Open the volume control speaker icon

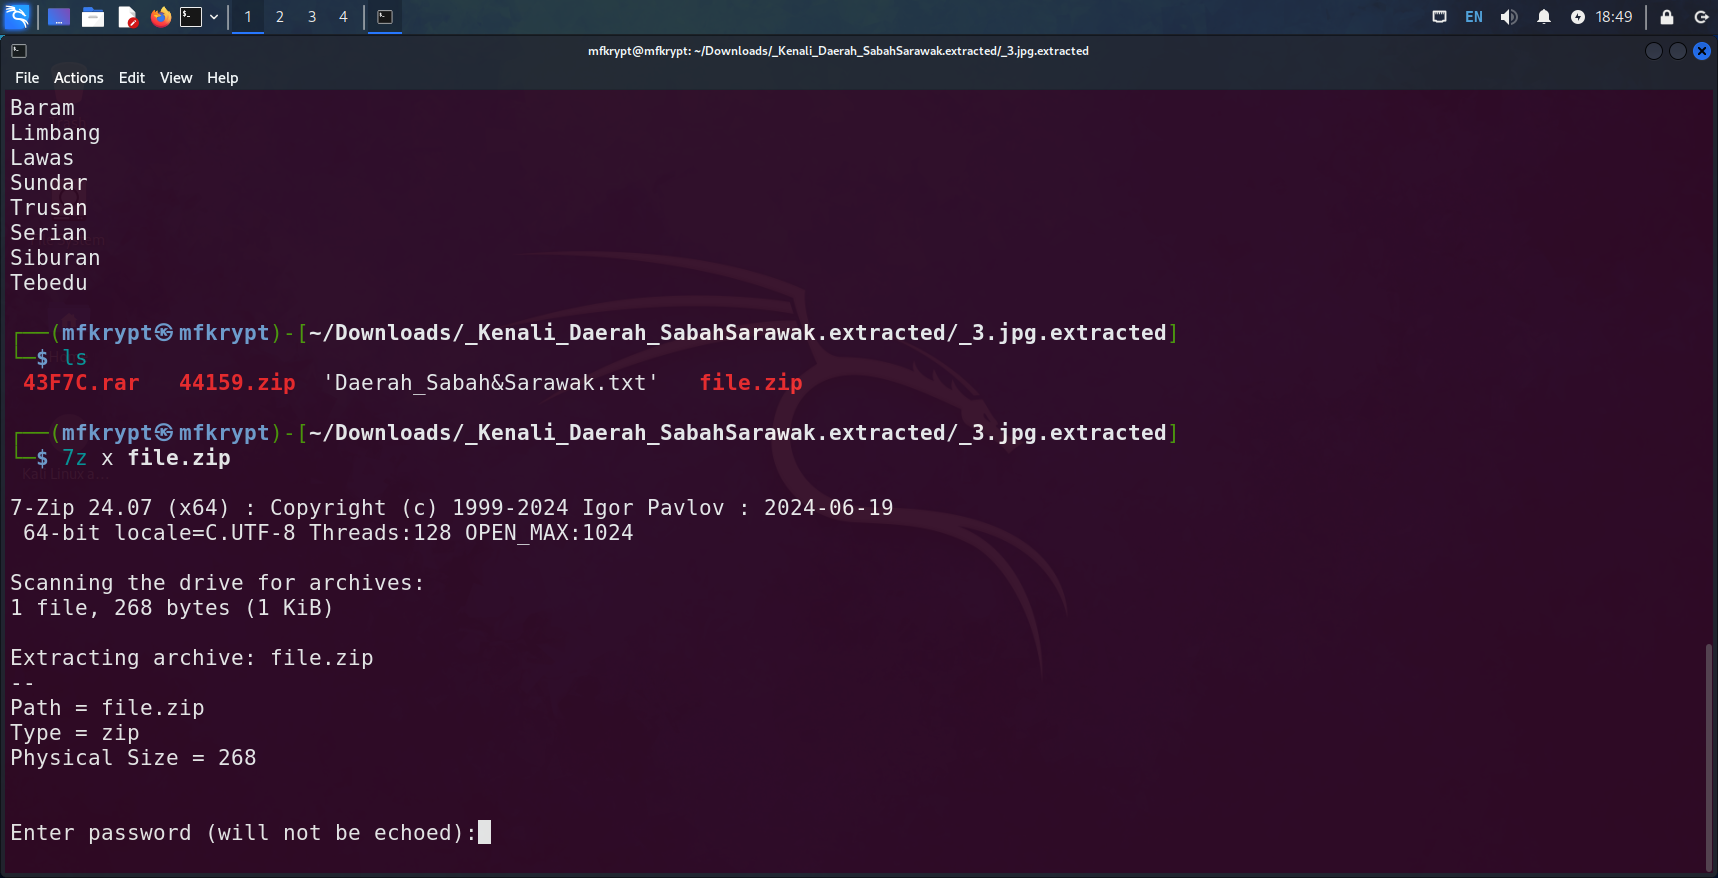tap(1508, 17)
